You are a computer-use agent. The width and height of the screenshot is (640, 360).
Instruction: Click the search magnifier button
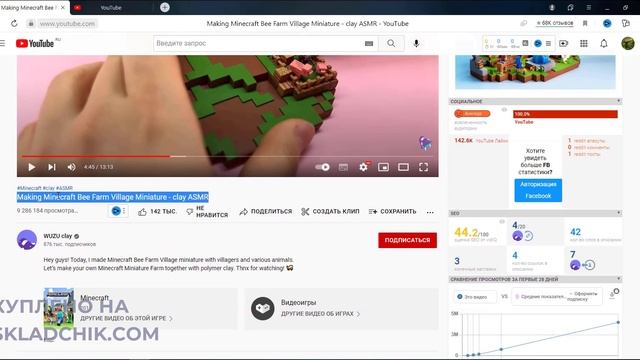[x=391, y=43]
